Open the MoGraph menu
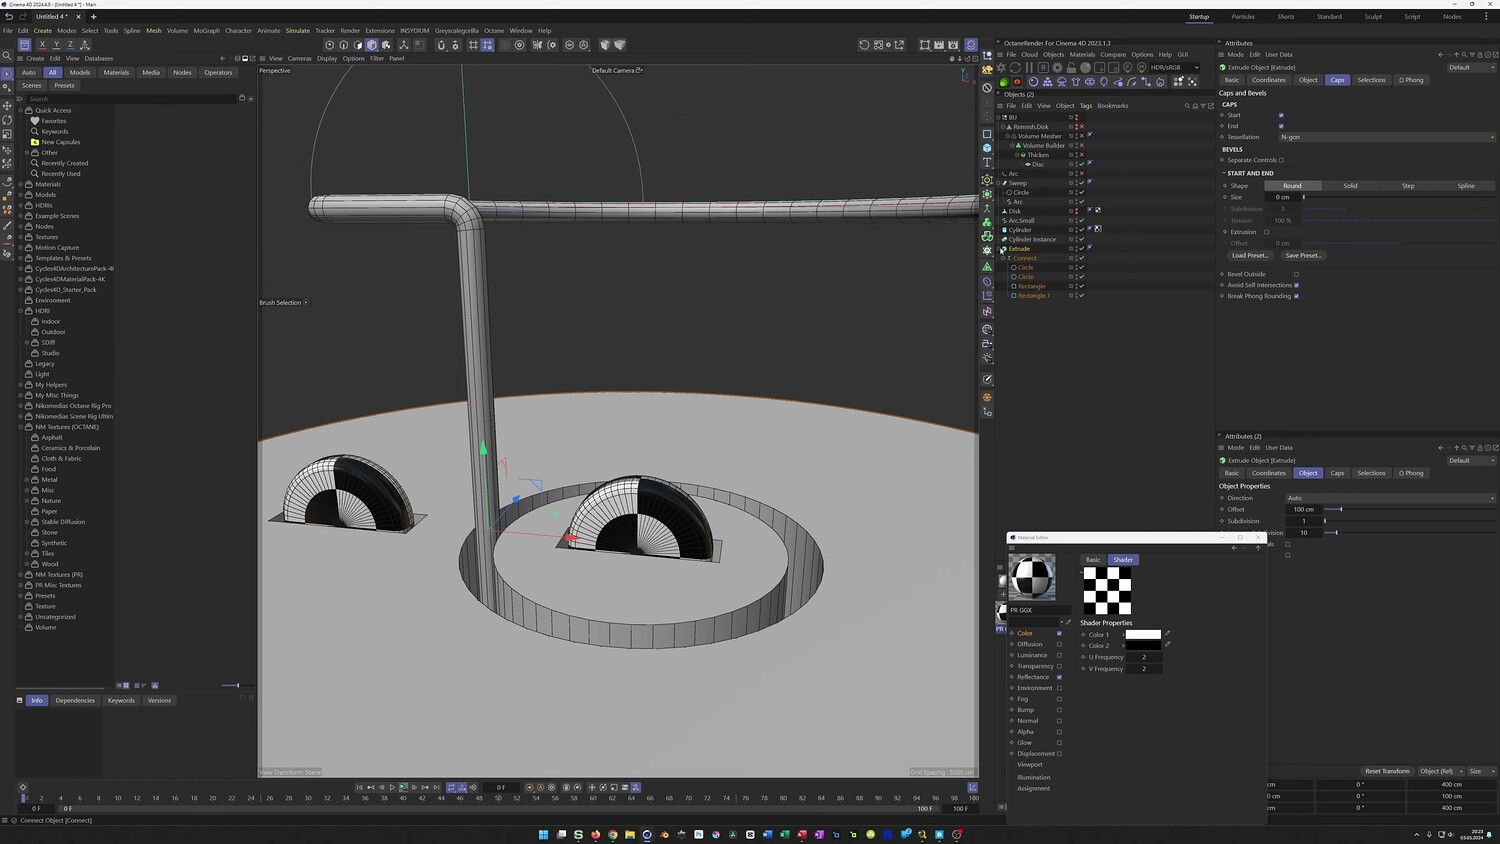 tap(206, 31)
